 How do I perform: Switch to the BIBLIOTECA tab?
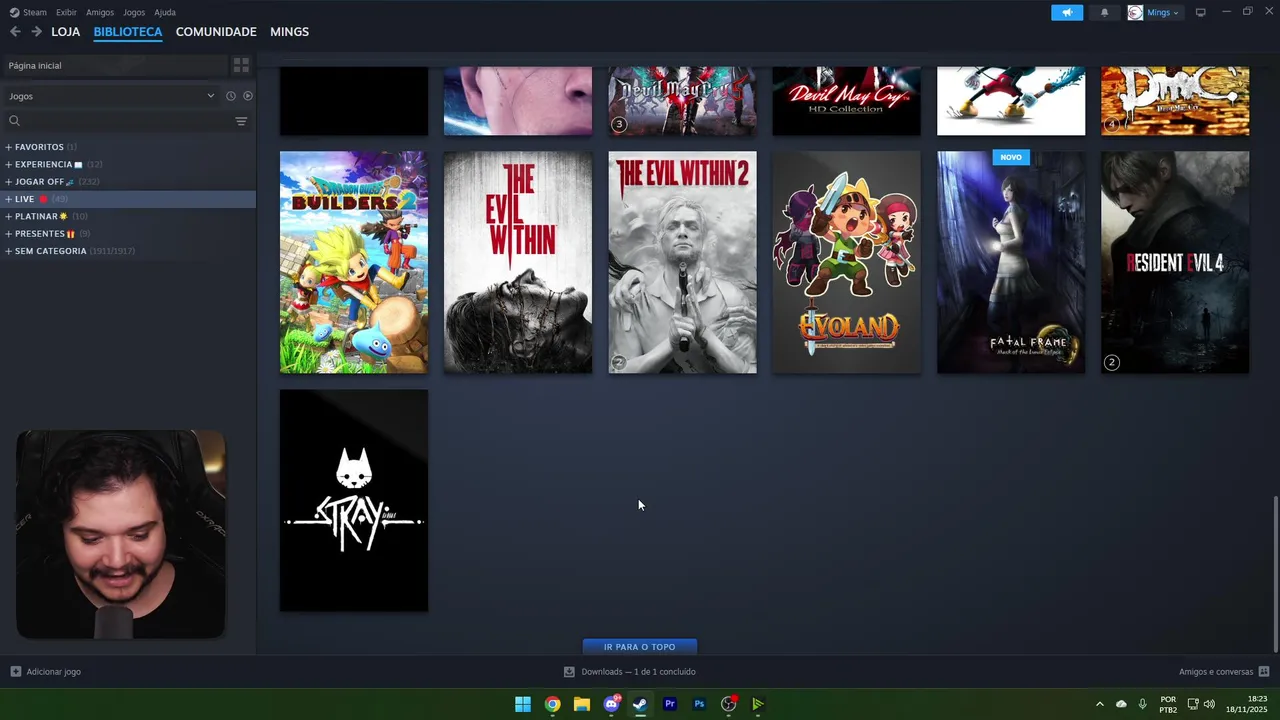coord(128,32)
